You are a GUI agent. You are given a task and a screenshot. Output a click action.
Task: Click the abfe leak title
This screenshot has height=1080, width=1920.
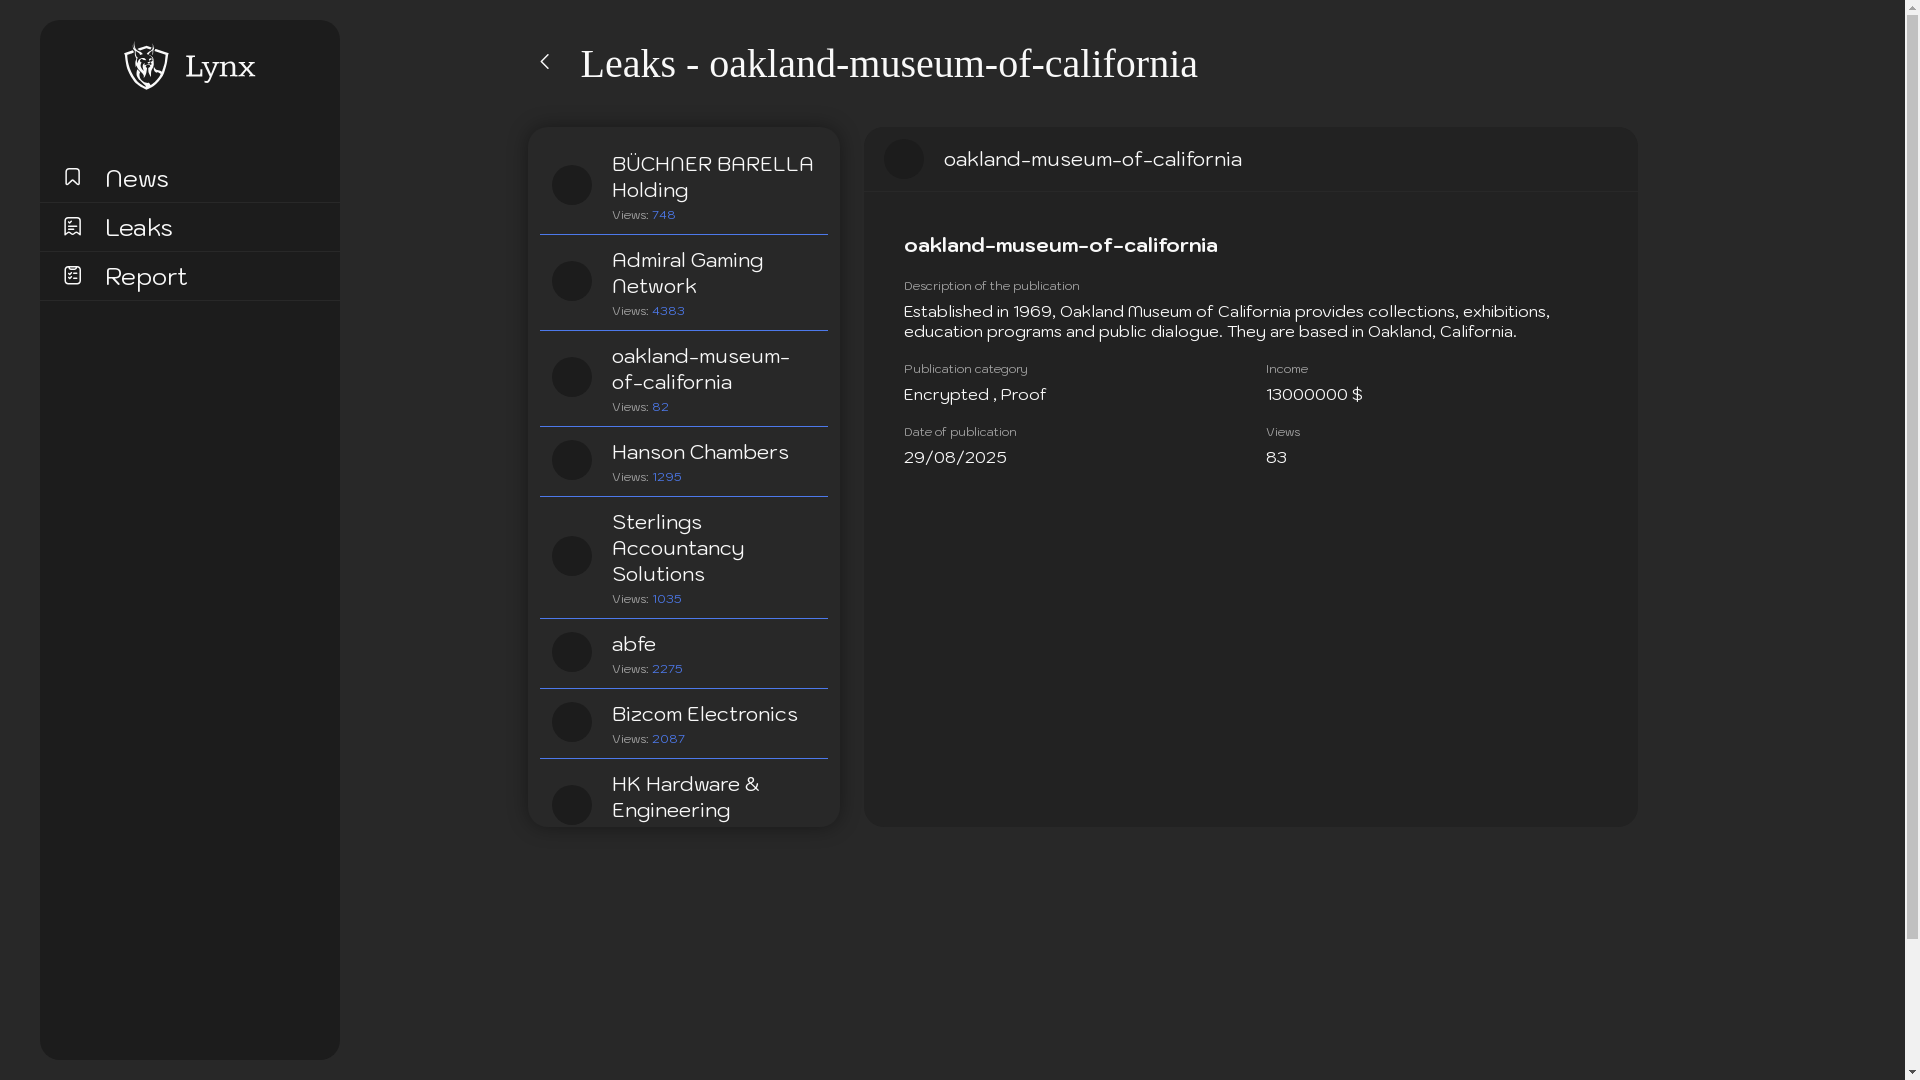(x=634, y=644)
